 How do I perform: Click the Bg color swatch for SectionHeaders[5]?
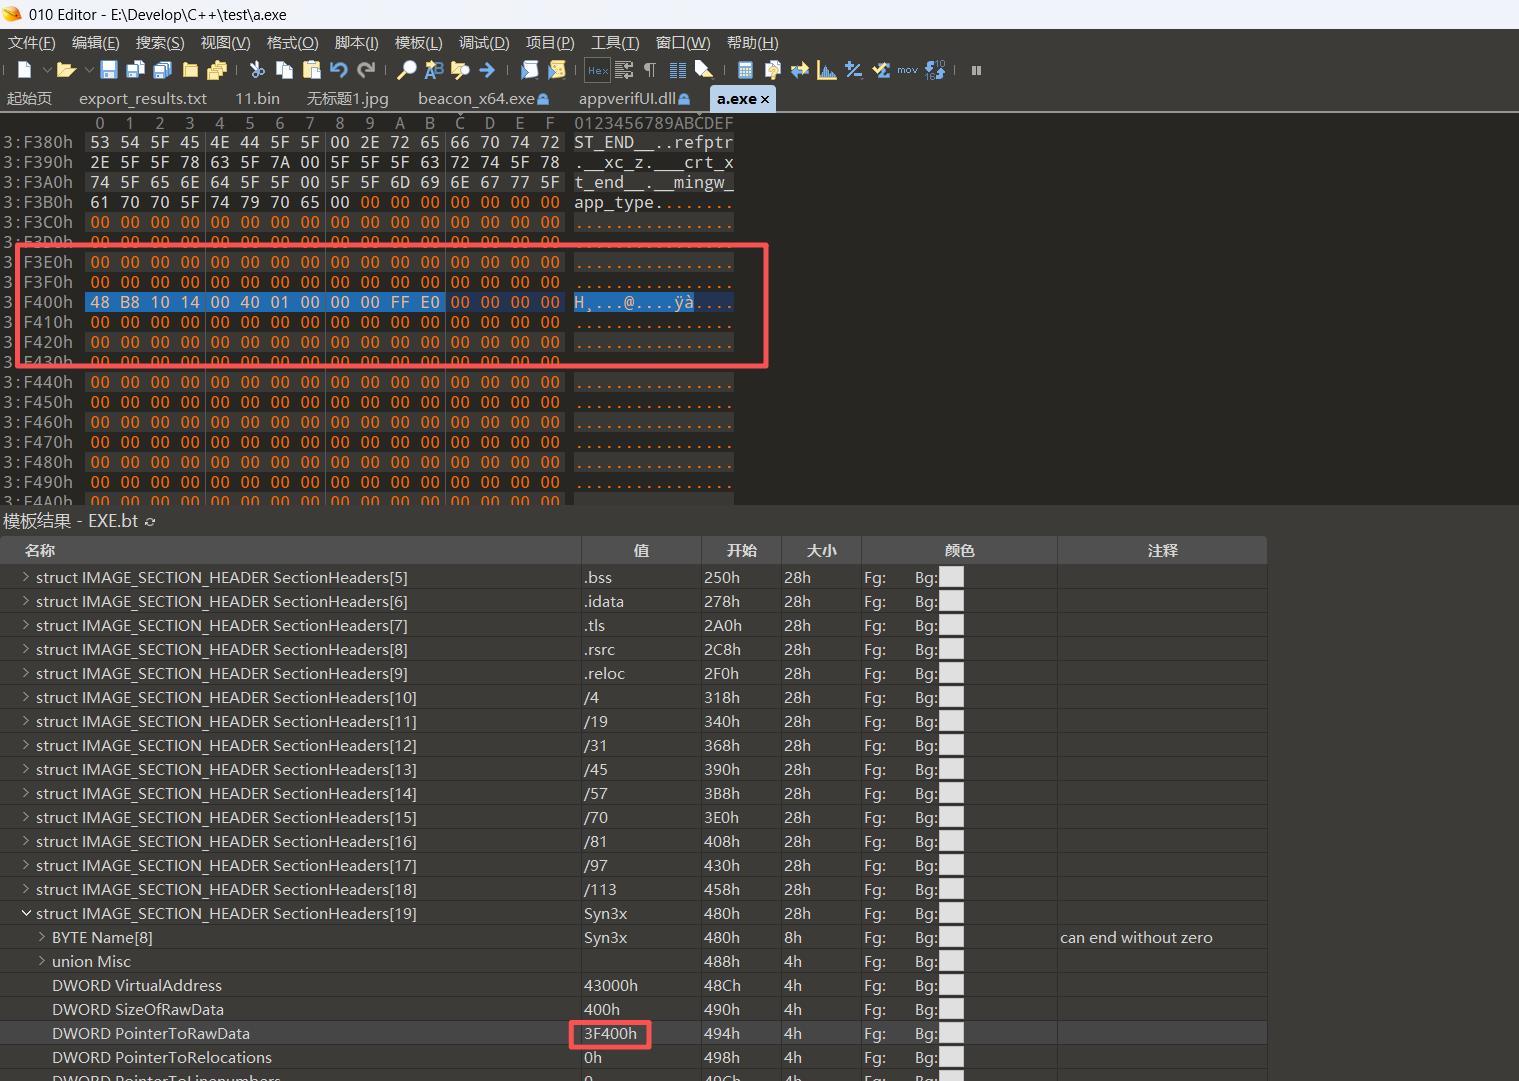pos(951,577)
